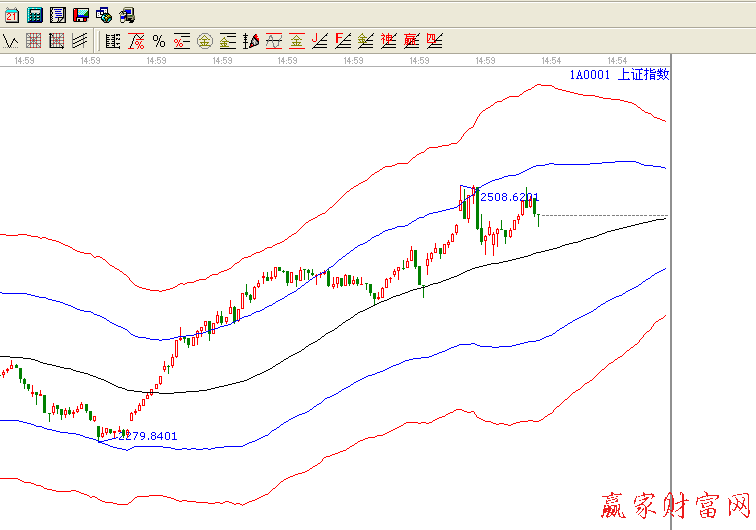Select the red grid tool icon
Screen dimensions: 756x530
click(34, 41)
